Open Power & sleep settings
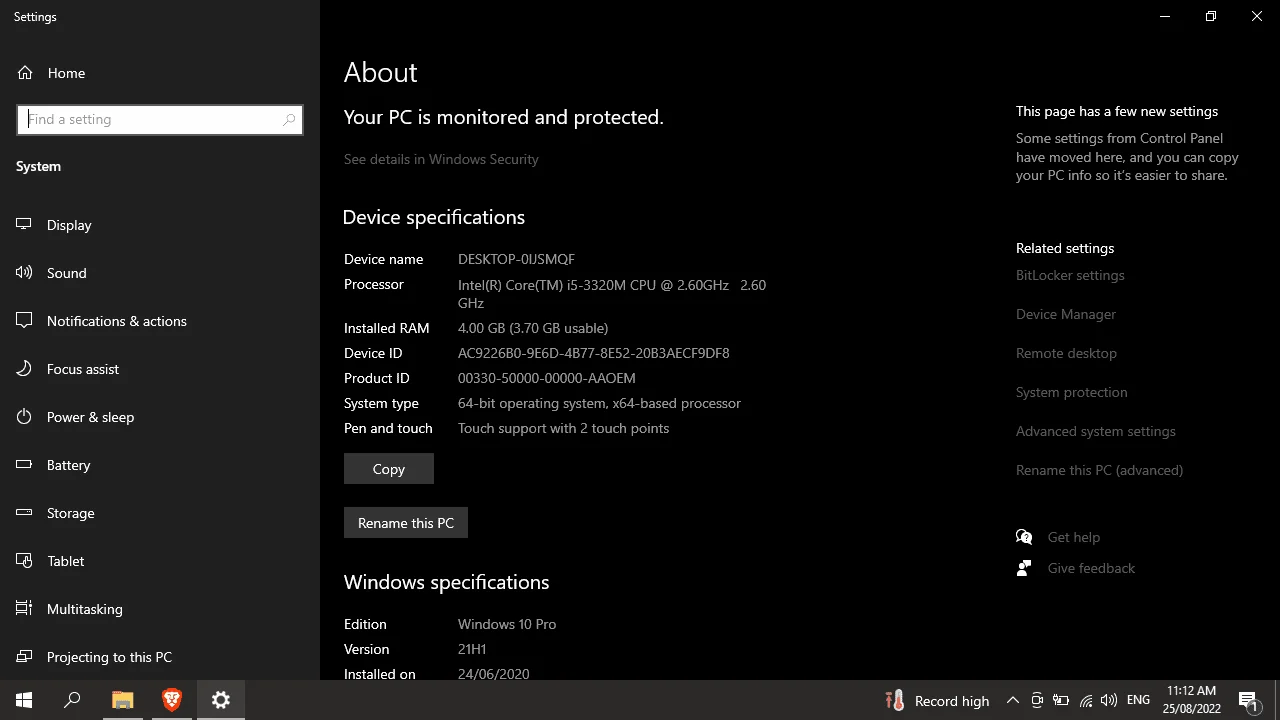 tap(160, 417)
